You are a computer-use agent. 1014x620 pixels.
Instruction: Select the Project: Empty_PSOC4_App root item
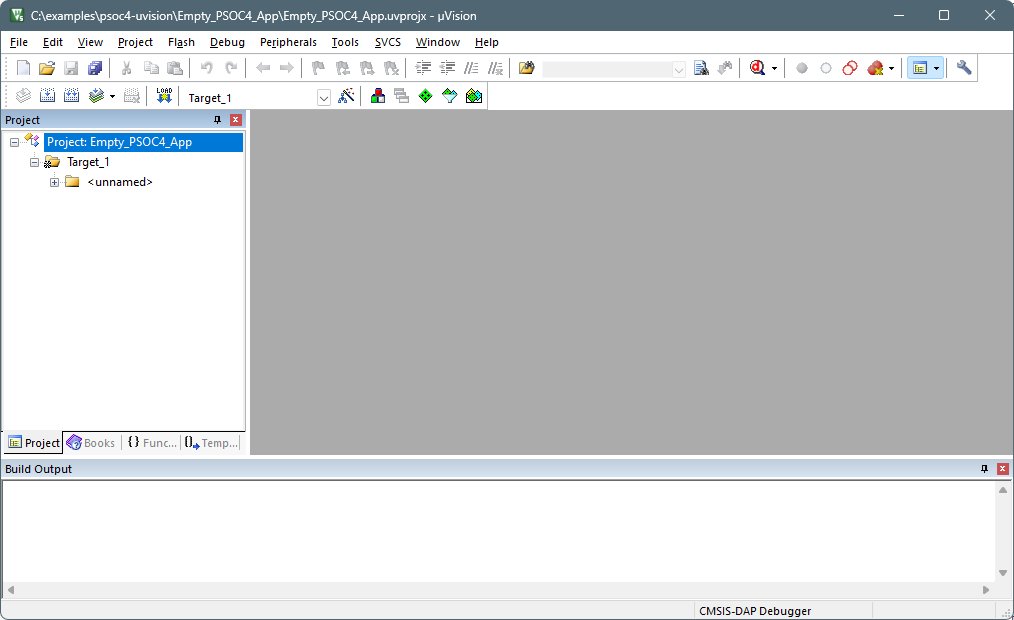click(119, 142)
